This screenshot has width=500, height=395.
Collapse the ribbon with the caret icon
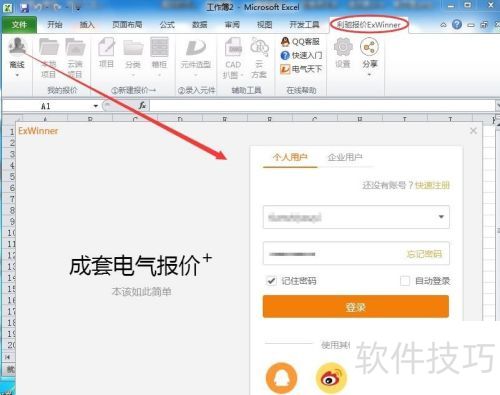click(443, 25)
